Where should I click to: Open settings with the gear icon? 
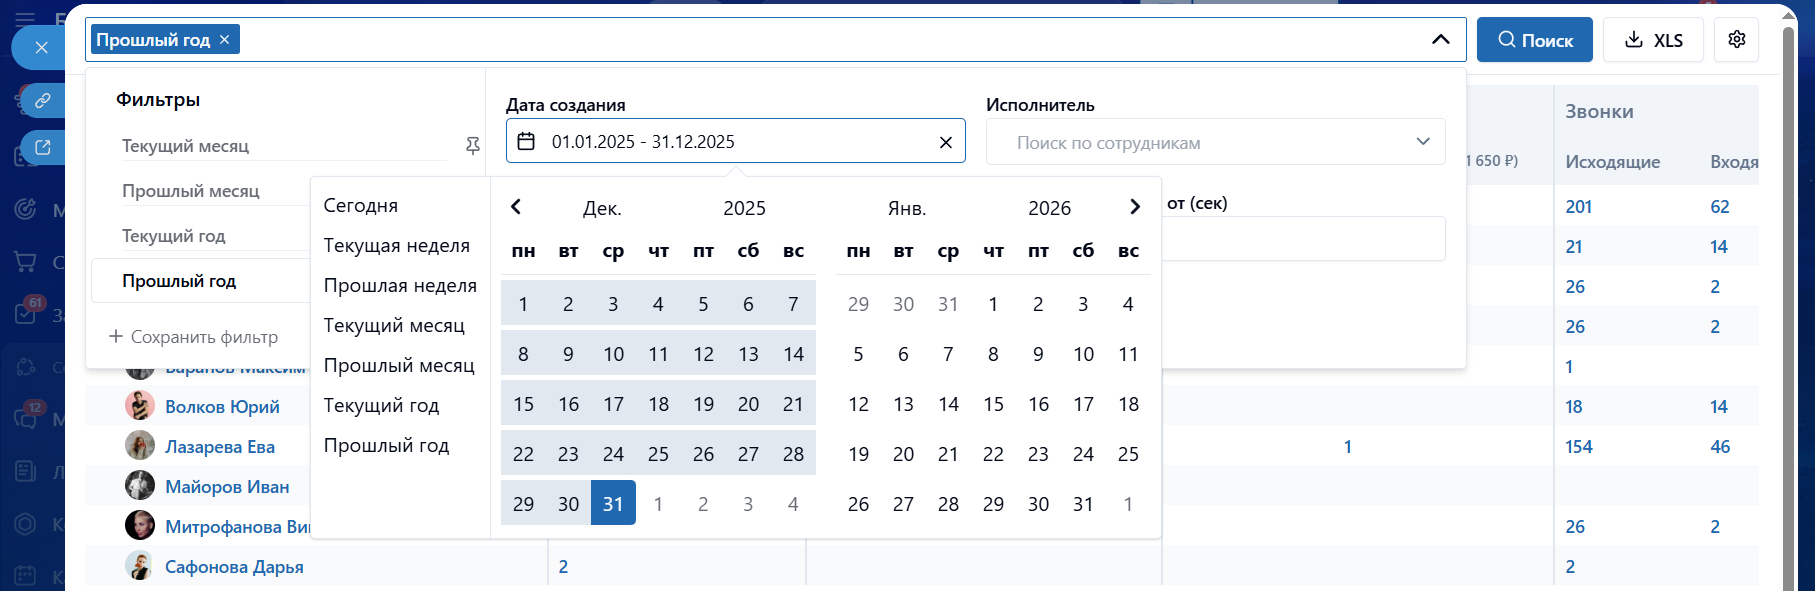coord(1737,39)
